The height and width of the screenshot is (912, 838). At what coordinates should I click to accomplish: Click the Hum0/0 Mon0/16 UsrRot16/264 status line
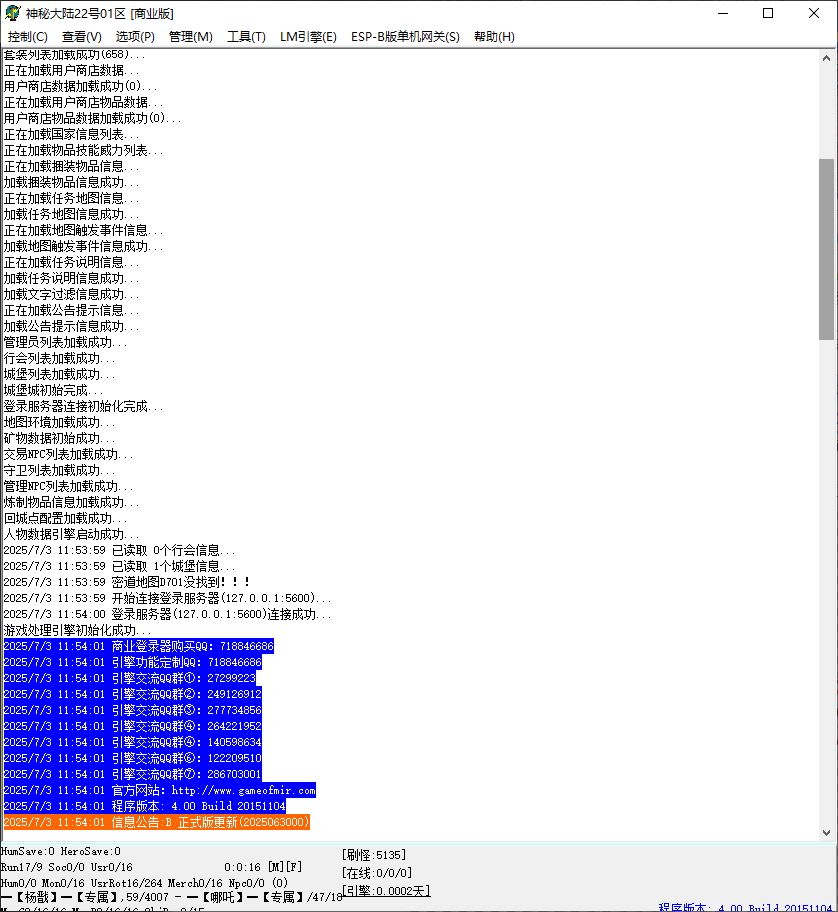tap(144, 882)
